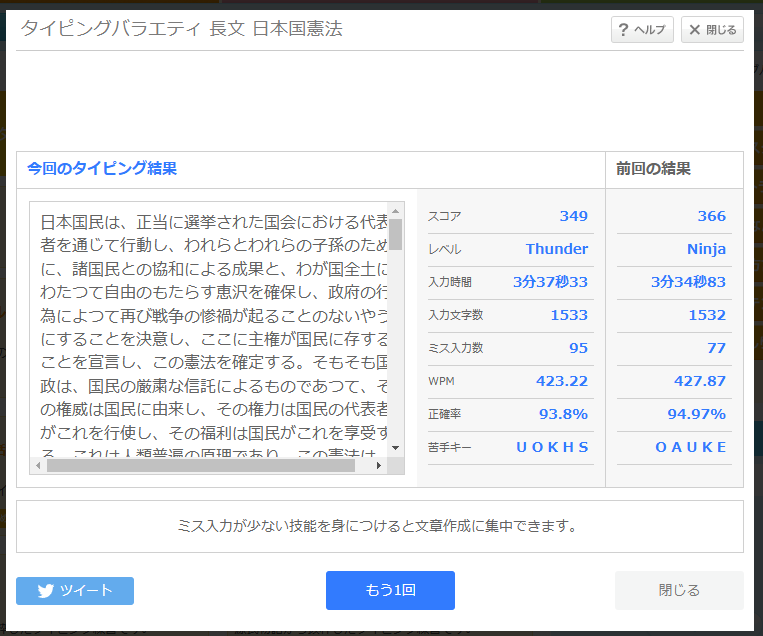Click inside the 日本国憲法 passage text area
The image size is (763, 636).
(x=212, y=332)
